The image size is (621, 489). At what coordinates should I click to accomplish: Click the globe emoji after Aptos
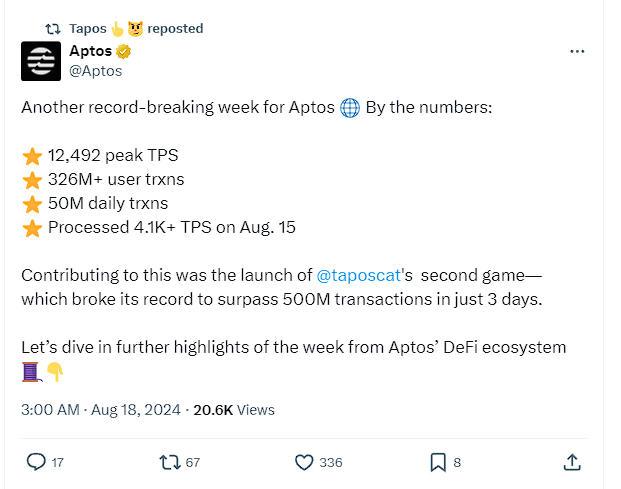[x=350, y=108]
